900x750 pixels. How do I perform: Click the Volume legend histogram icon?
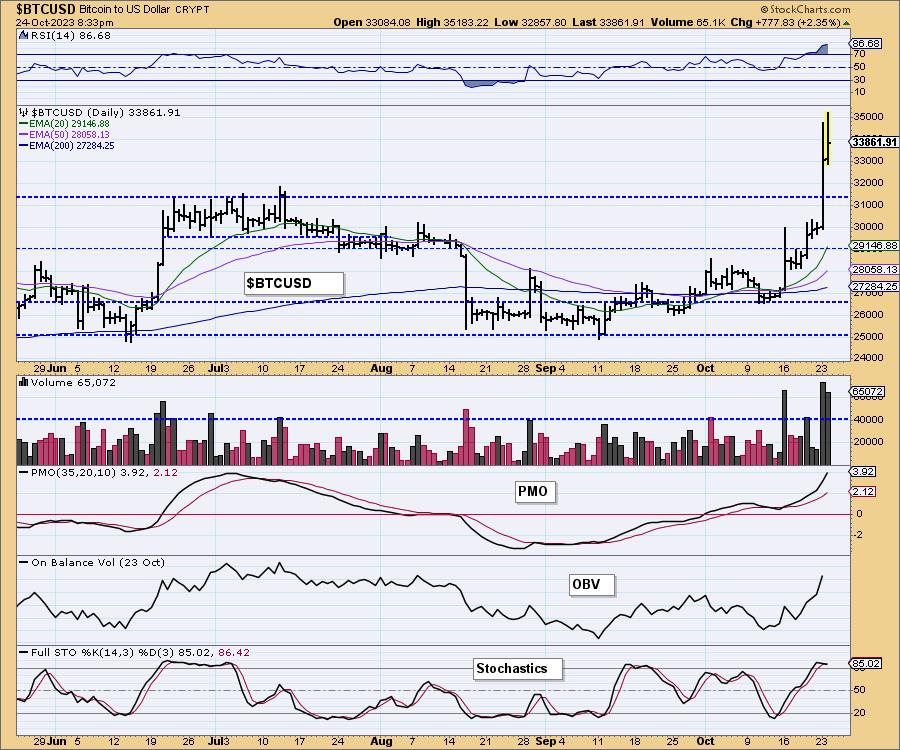coord(24,382)
